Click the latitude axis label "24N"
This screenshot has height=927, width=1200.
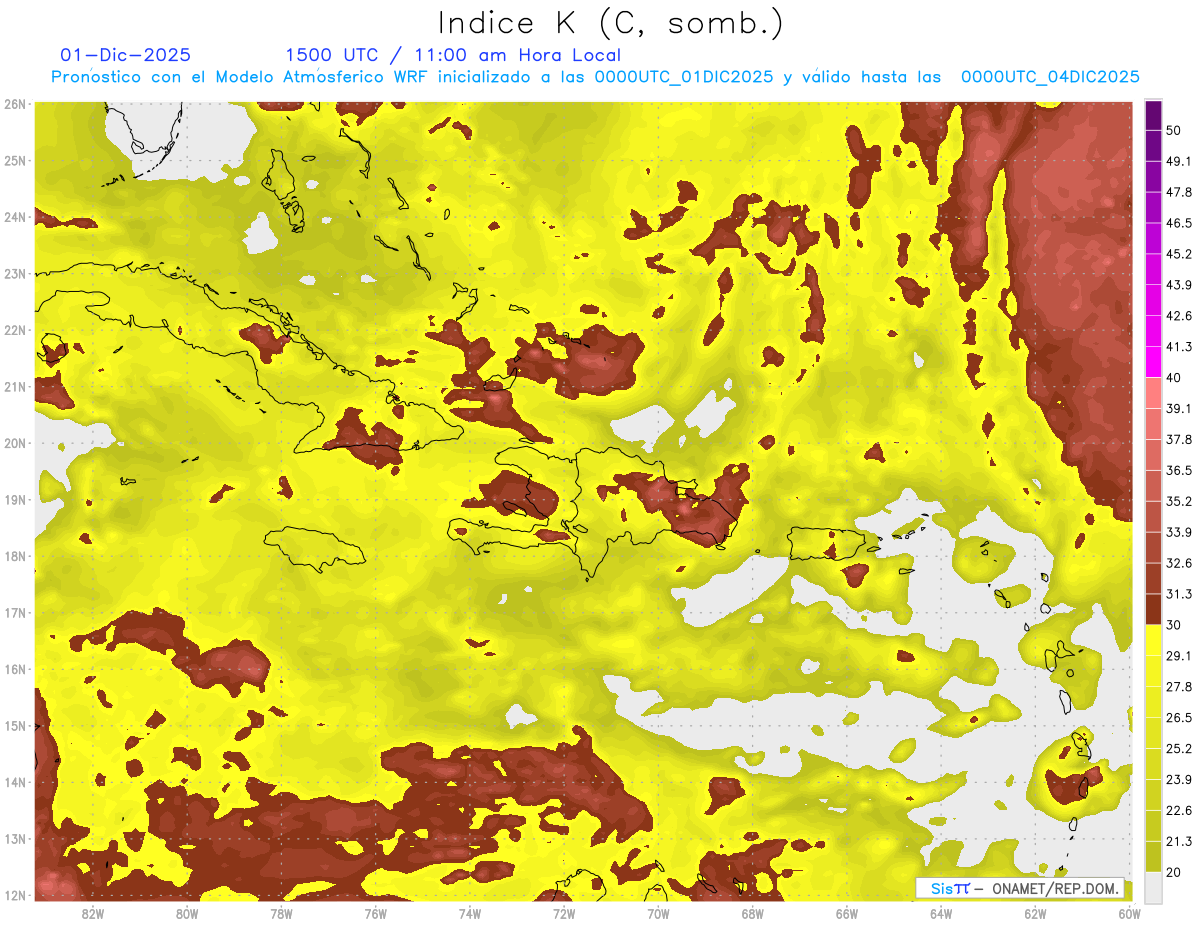pyautogui.click(x=15, y=217)
